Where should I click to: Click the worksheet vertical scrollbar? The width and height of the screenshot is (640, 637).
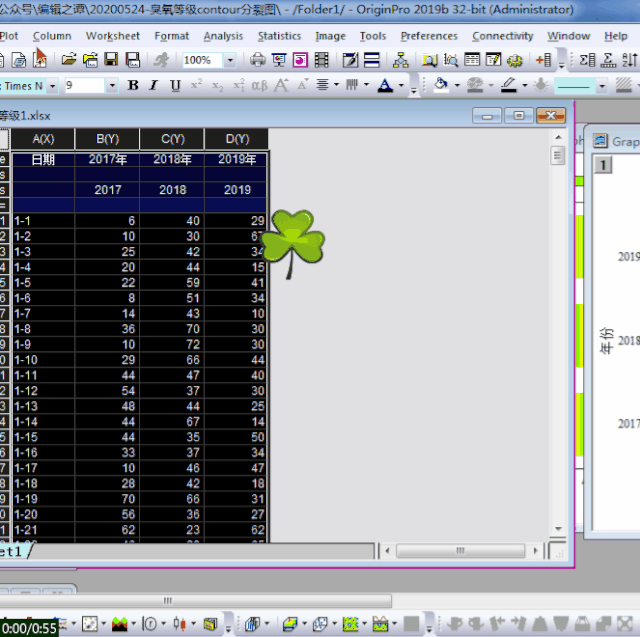558,340
